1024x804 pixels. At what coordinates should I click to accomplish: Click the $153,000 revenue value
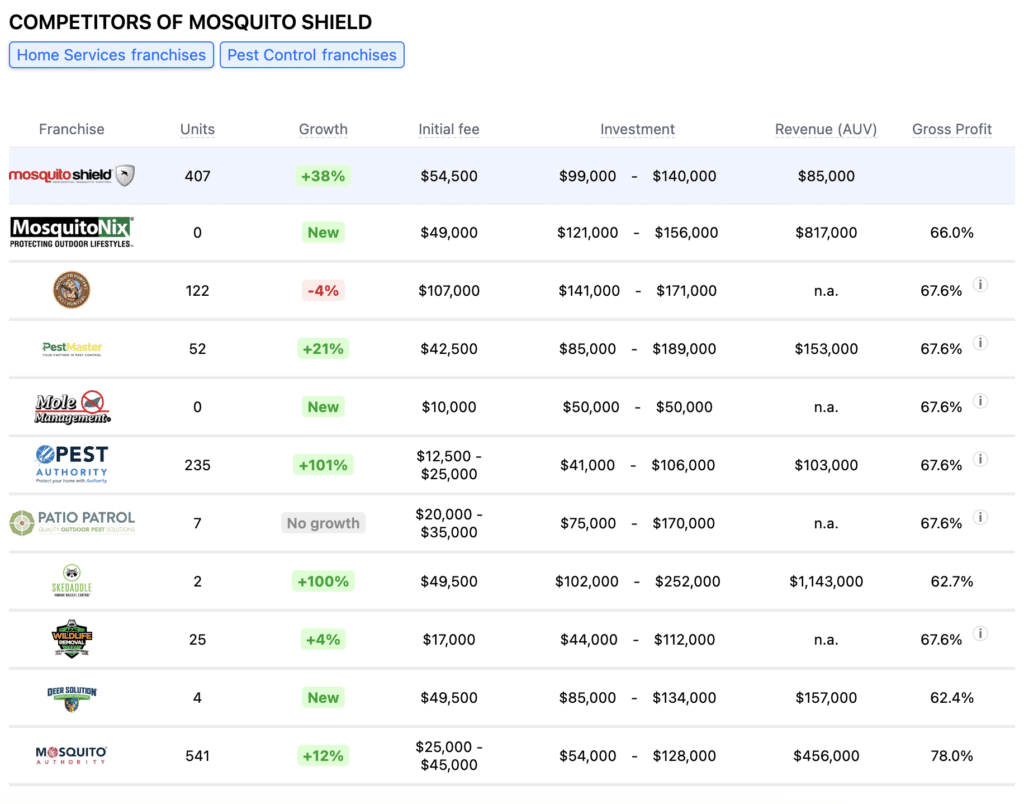[826, 349]
